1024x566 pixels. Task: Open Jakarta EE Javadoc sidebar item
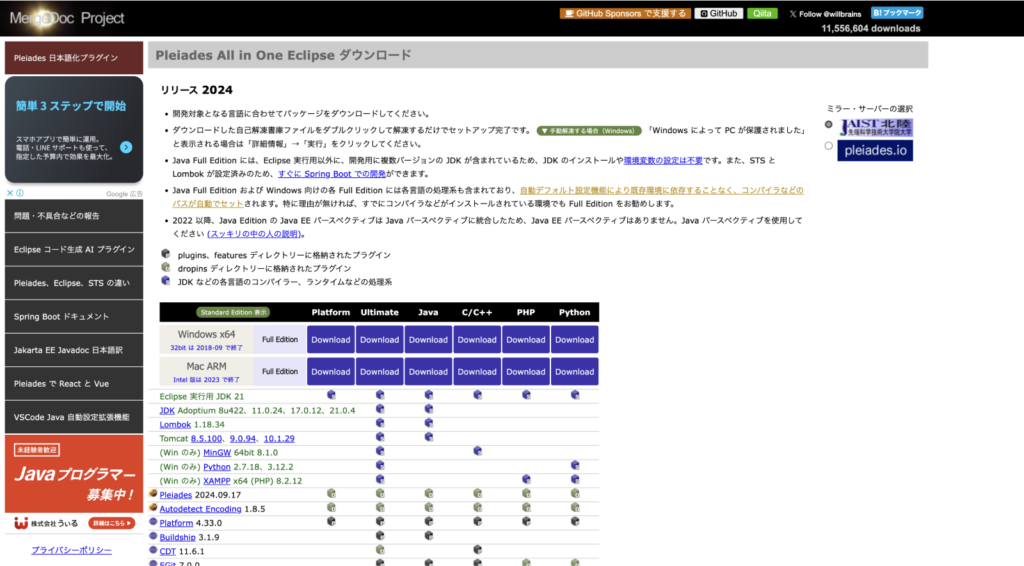(x=73, y=350)
